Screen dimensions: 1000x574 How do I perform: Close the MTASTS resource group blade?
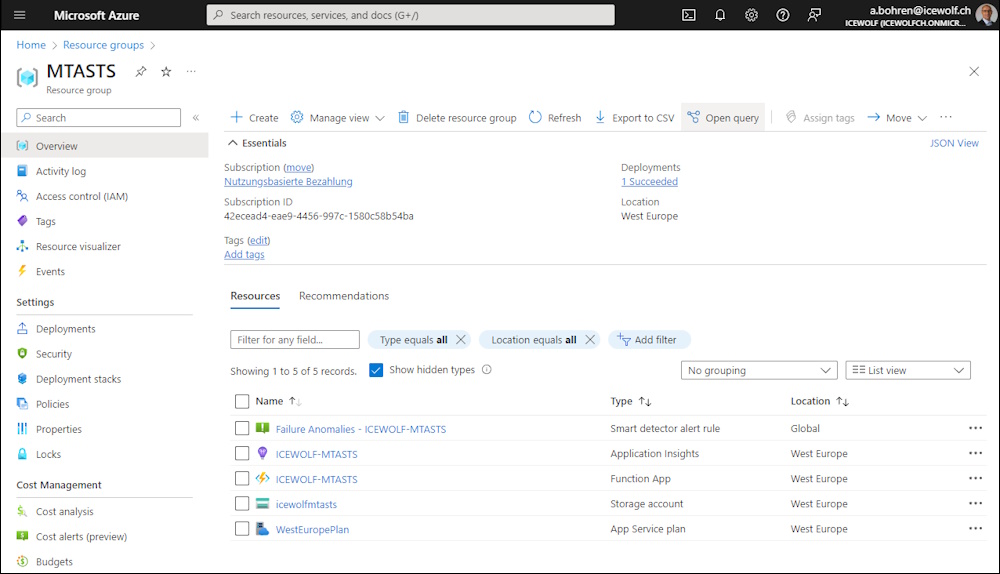click(974, 71)
